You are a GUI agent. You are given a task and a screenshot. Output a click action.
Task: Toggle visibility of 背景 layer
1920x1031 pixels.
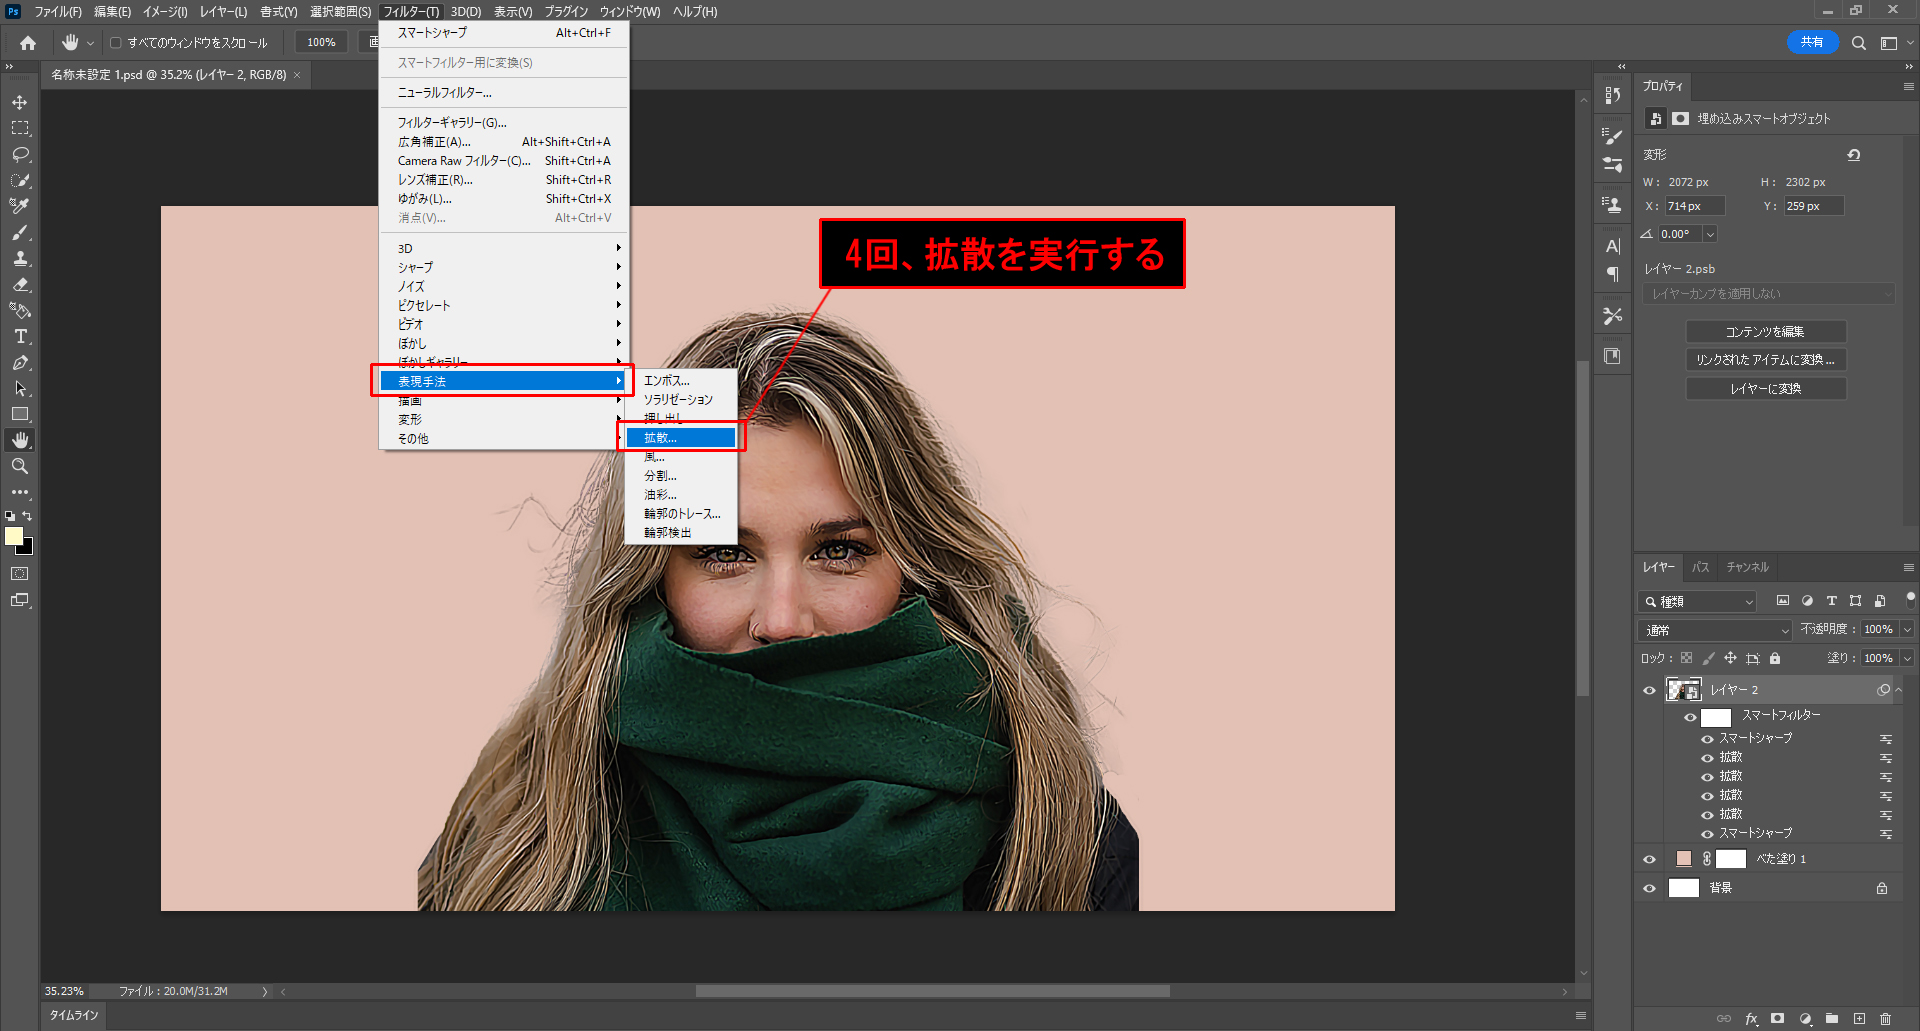(1650, 888)
